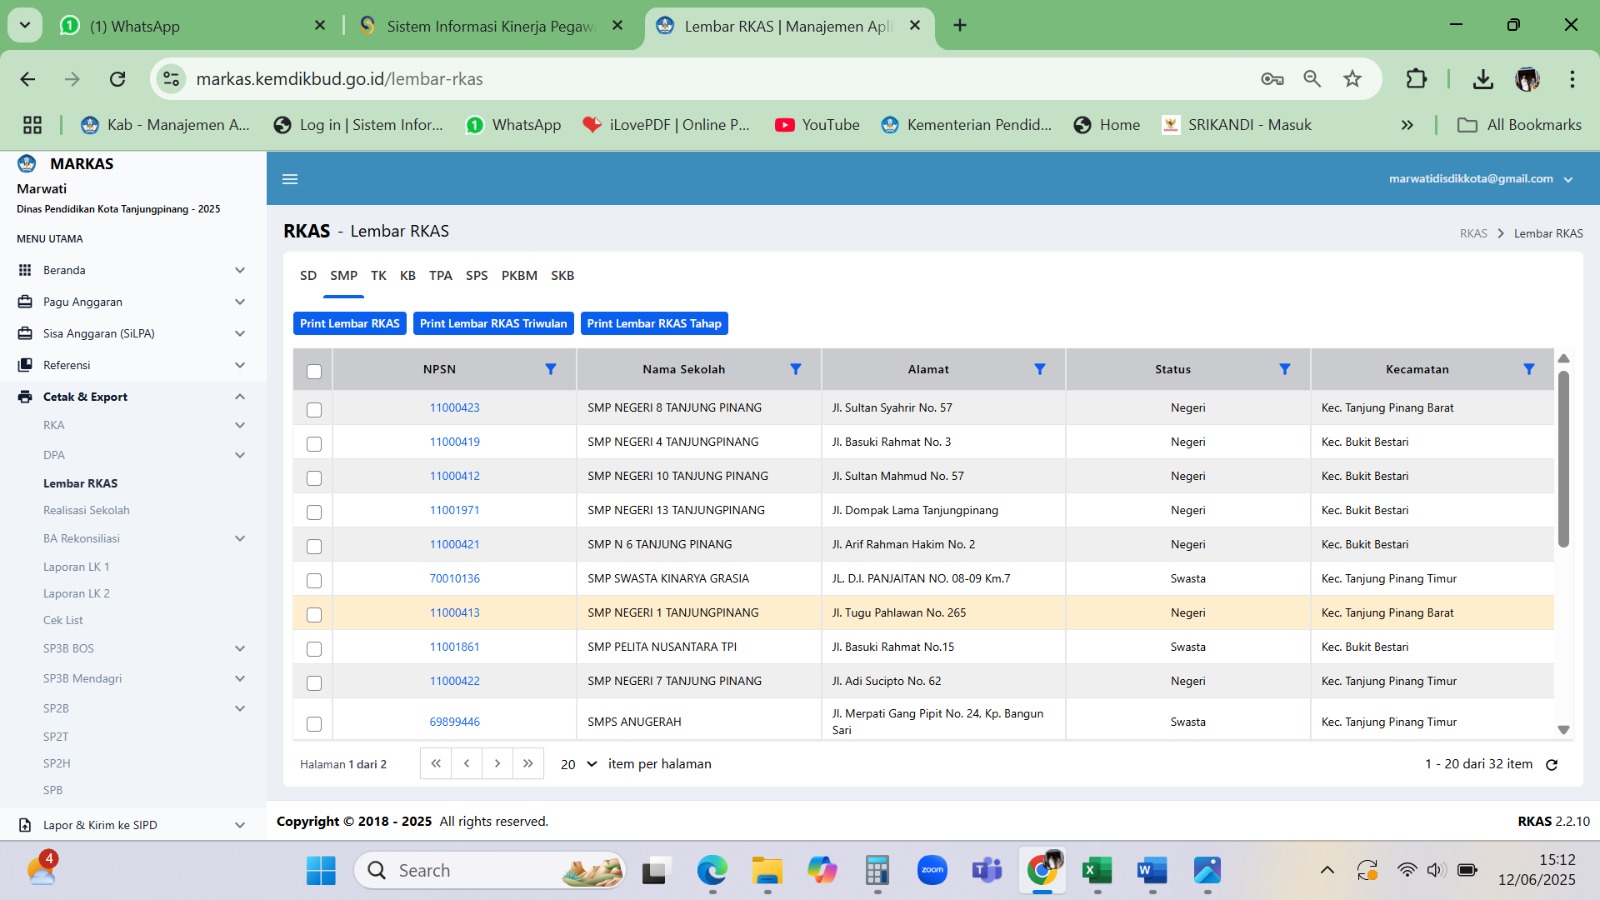
Task: Select the SMP NEGERI 1 TANJUNGPINANG row checkbox
Action: 314,614
